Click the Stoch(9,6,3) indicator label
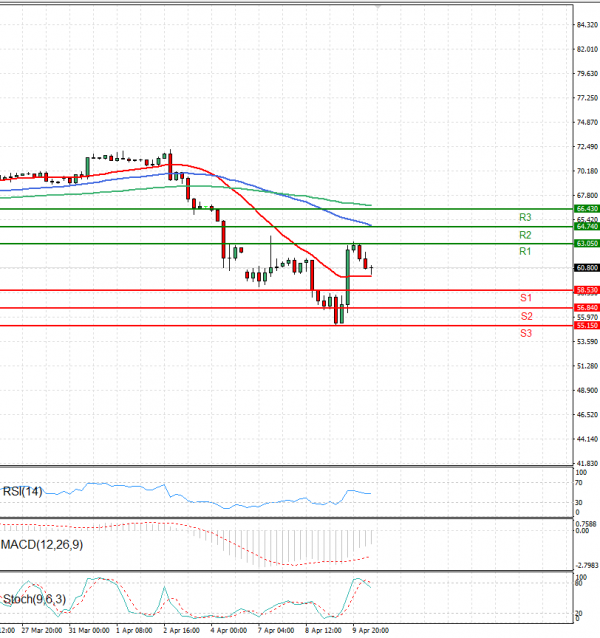 pyautogui.click(x=34, y=599)
